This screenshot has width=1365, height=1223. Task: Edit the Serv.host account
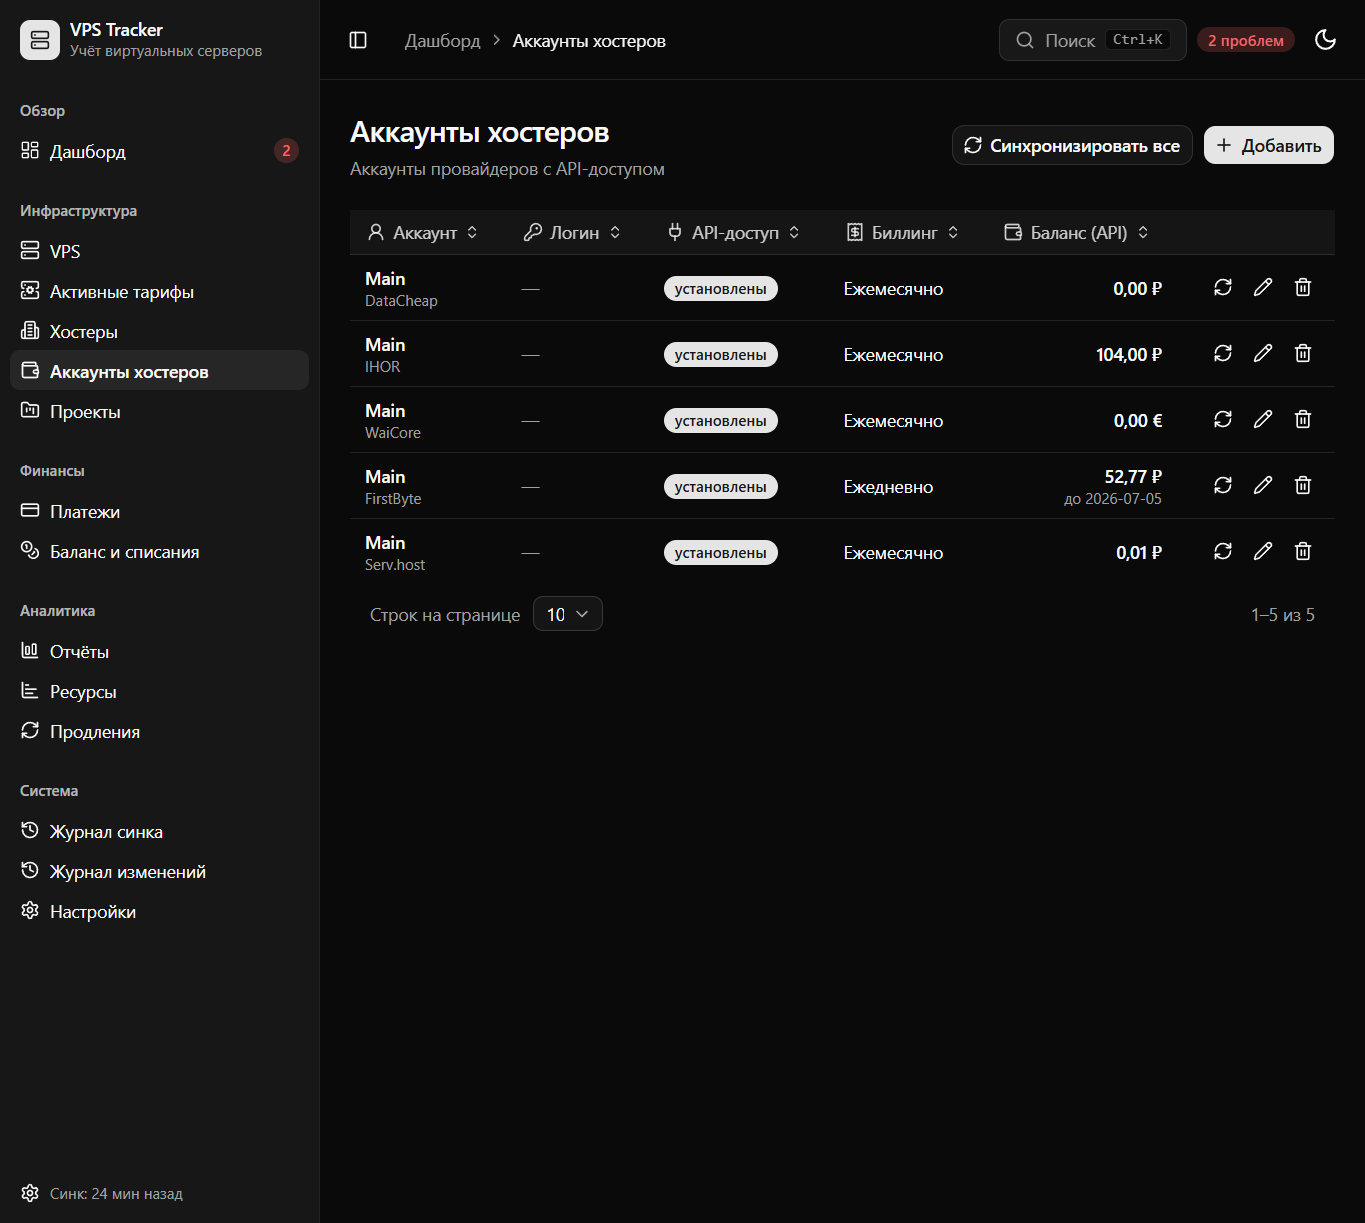click(1263, 551)
